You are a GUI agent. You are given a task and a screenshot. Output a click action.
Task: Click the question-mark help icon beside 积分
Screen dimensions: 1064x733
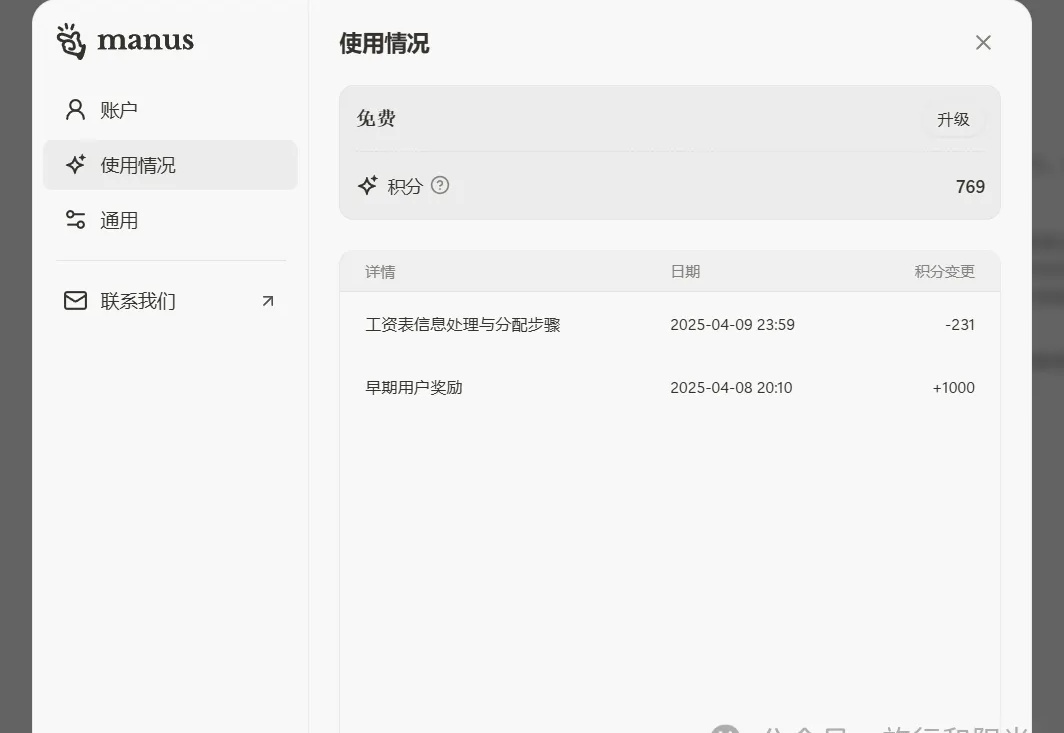[440, 185]
